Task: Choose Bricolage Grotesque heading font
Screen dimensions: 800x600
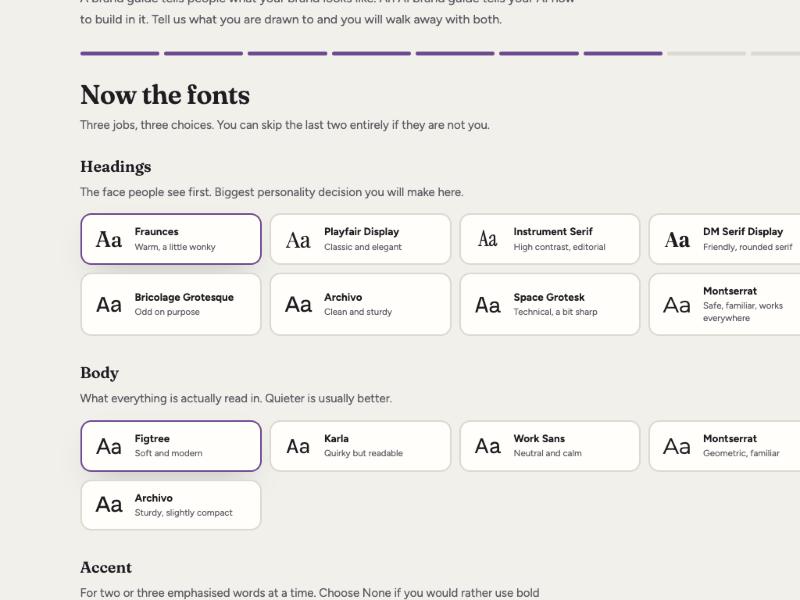Action: 171,304
